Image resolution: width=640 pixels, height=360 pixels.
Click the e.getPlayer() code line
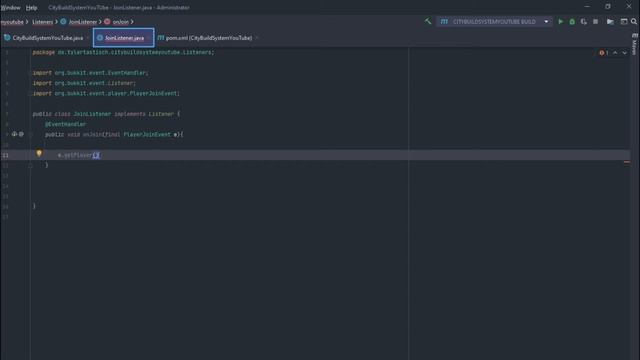[80, 155]
